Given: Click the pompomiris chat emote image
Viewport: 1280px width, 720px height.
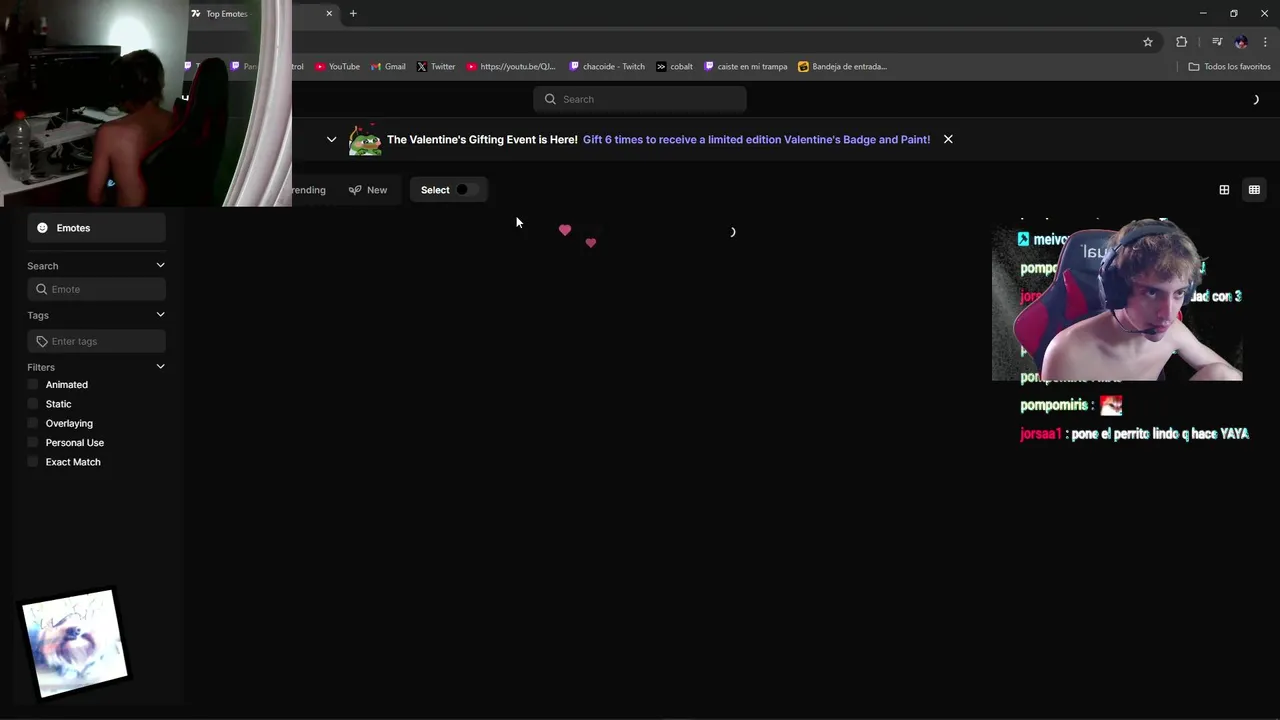Looking at the screenshot, I should pyautogui.click(x=1111, y=406).
